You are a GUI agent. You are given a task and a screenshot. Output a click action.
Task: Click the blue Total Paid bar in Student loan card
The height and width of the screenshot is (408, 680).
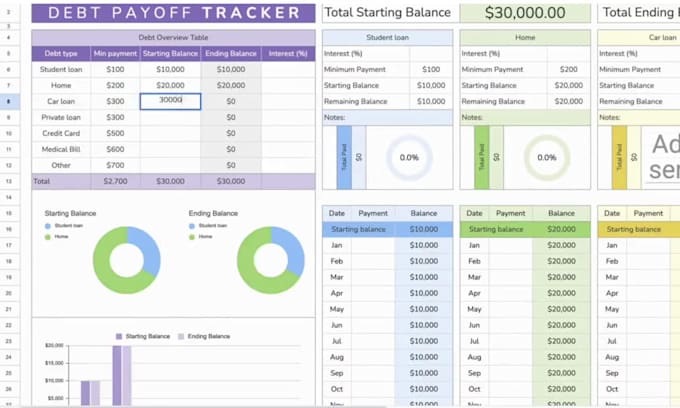click(x=344, y=158)
